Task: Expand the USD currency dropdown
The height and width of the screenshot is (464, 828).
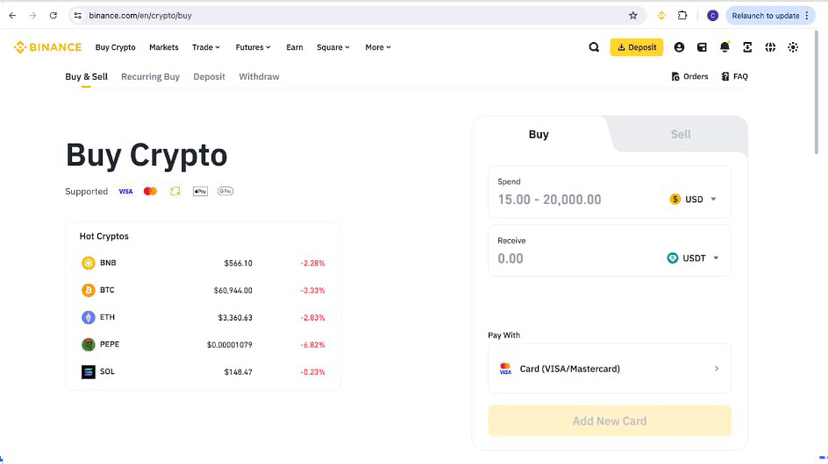Action: coord(693,199)
